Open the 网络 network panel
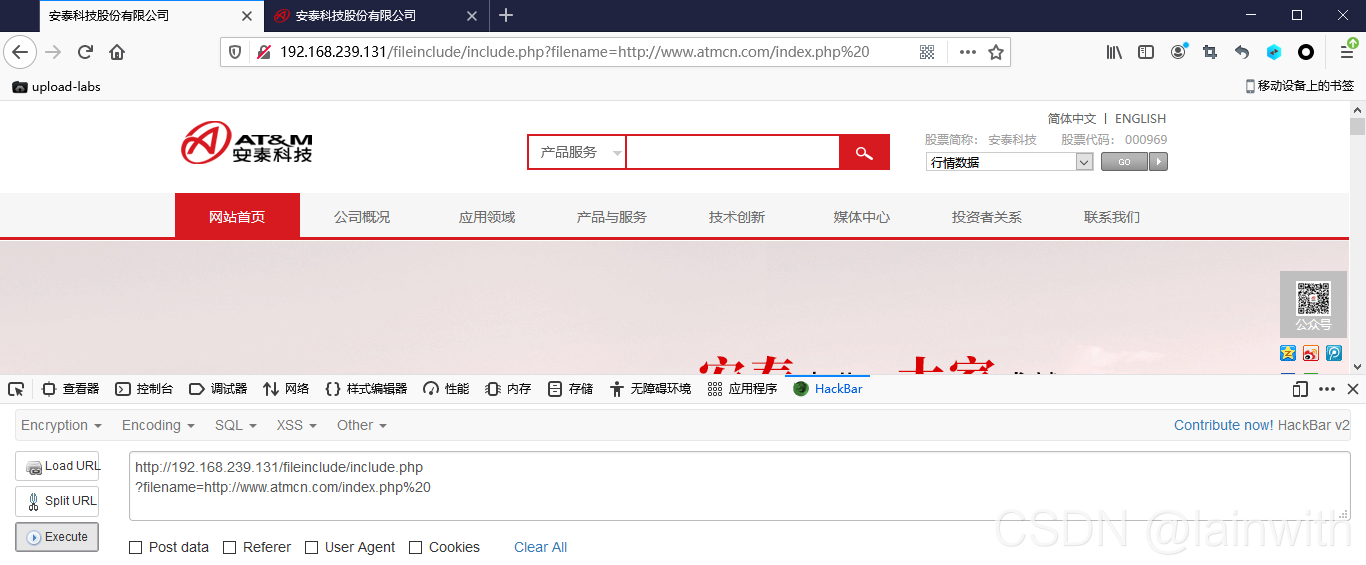This screenshot has height=565, width=1366. (x=286, y=389)
